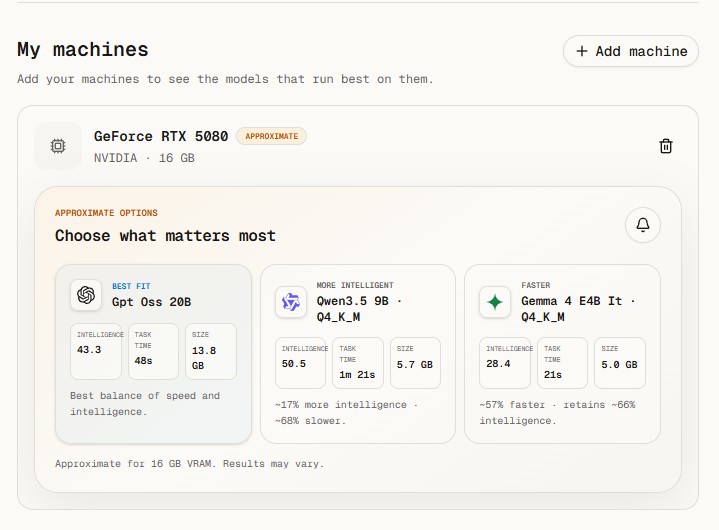Click the Intelligence 50.5 stat box
Viewport: 719px width, 530px height.
300,363
